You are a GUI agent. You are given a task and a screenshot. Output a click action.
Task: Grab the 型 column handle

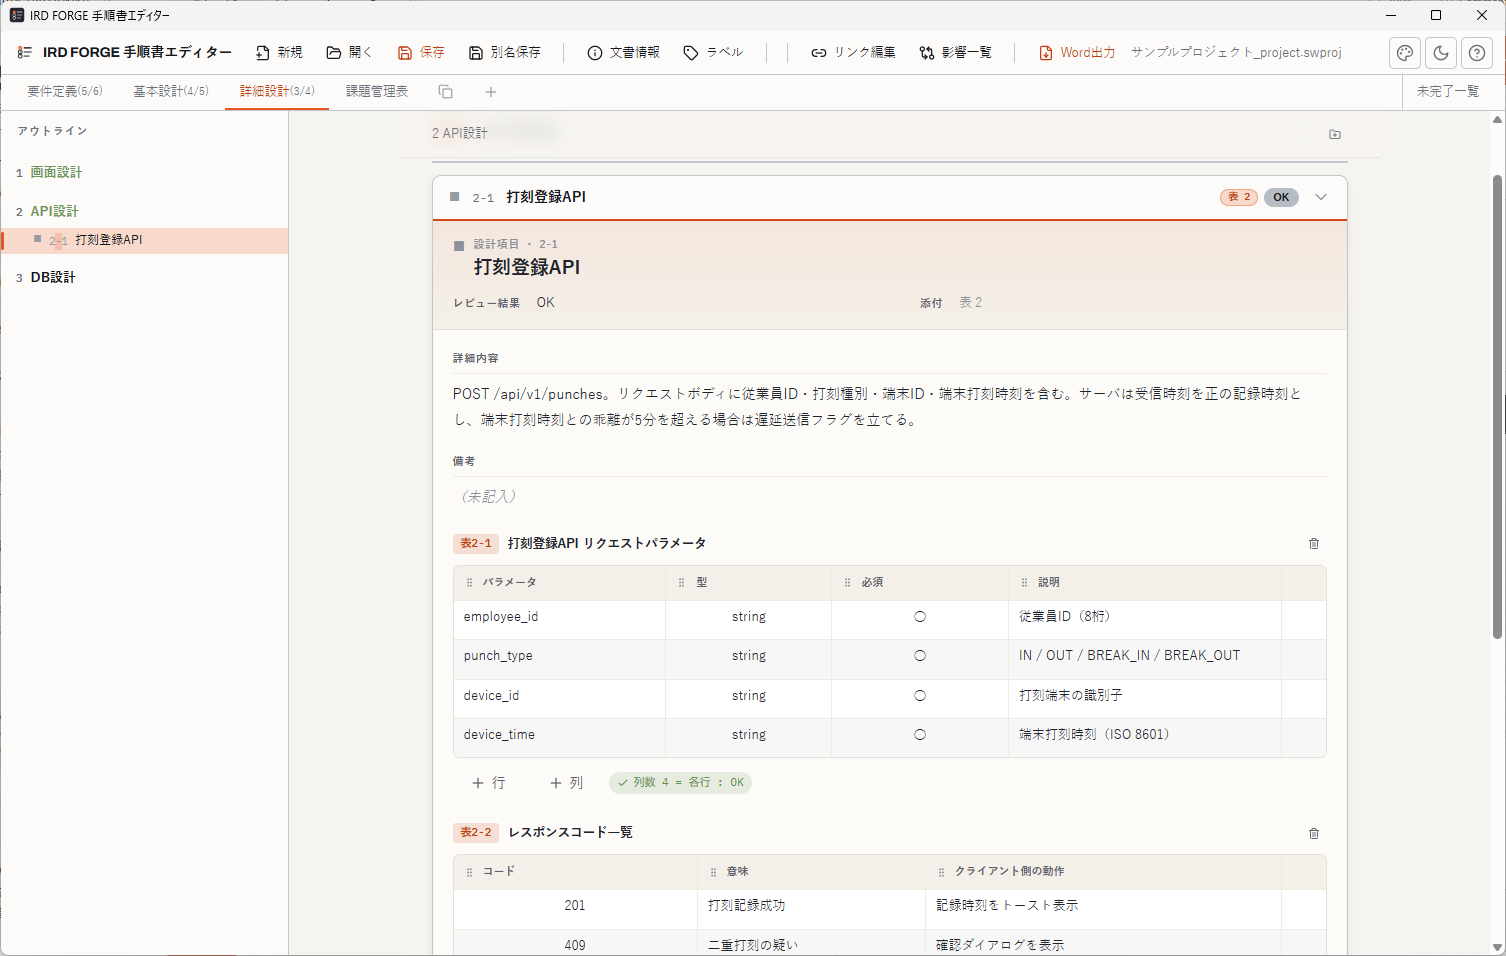(x=682, y=582)
